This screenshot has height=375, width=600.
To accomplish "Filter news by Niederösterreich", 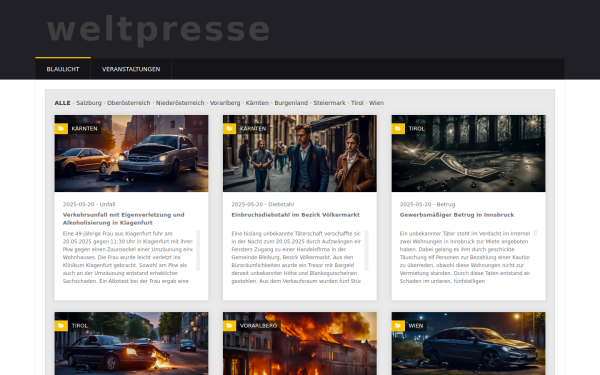I will [180, 103].
